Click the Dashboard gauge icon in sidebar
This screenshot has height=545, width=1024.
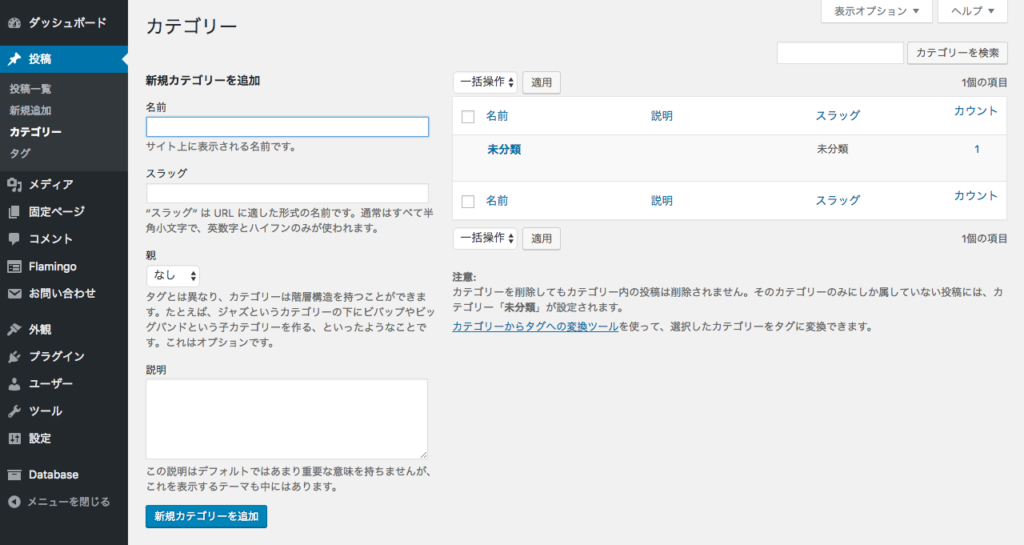pyautogui.click(x=14, y=22)
